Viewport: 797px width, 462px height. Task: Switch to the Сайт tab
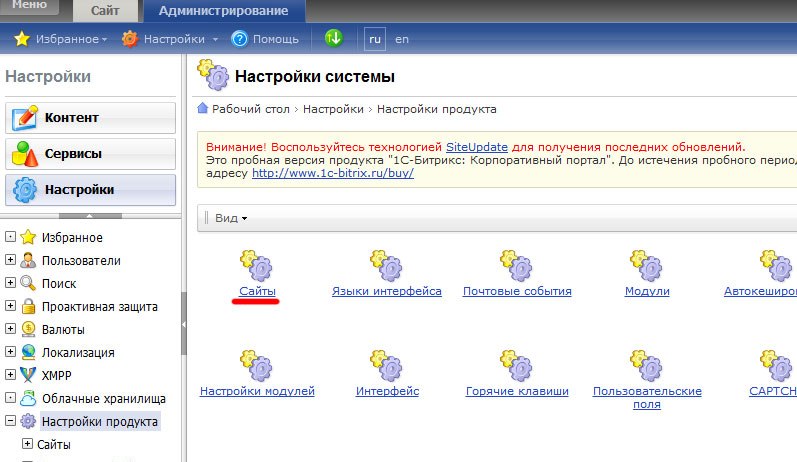click(105, 11)
